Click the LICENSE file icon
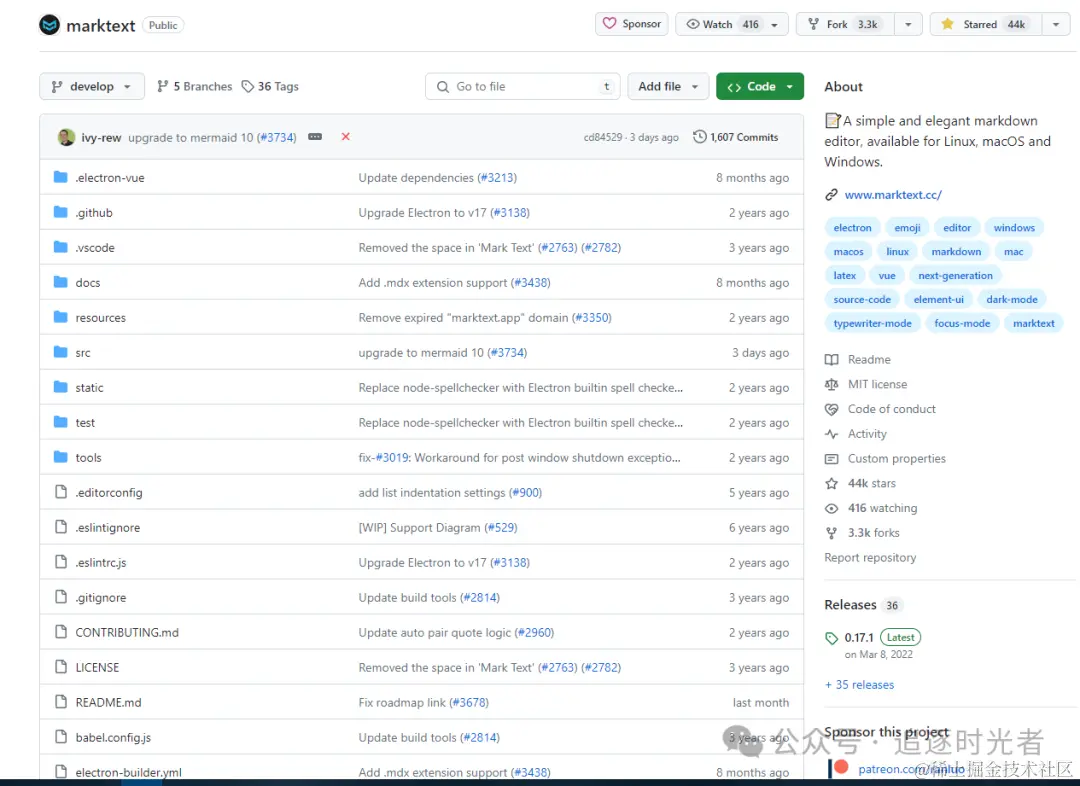The image size is (1080, 786). coord(61,667)
